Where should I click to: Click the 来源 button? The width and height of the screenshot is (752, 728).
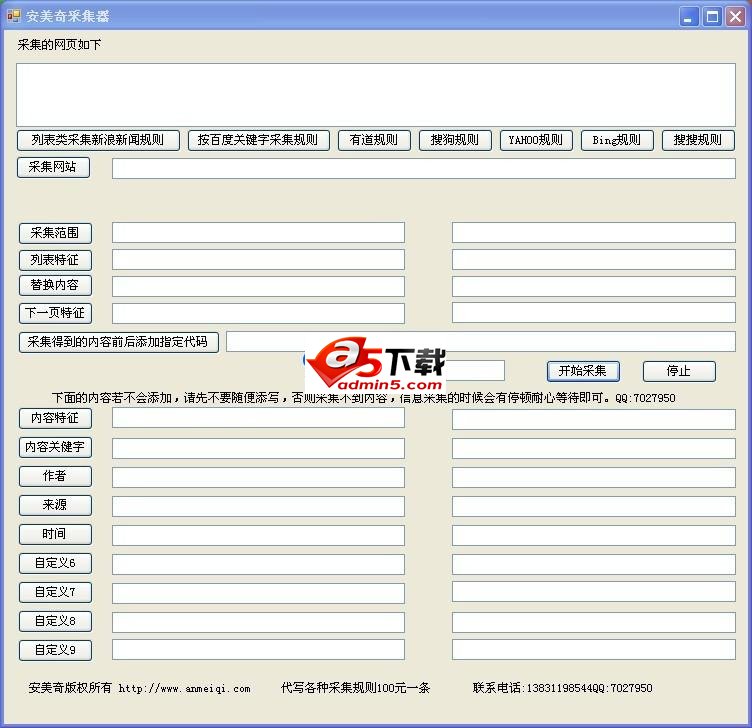coord(55,505)
